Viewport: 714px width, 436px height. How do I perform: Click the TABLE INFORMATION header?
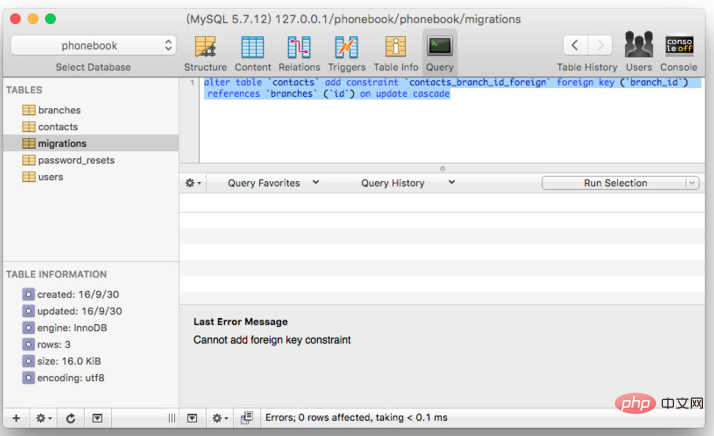[56, 275]
